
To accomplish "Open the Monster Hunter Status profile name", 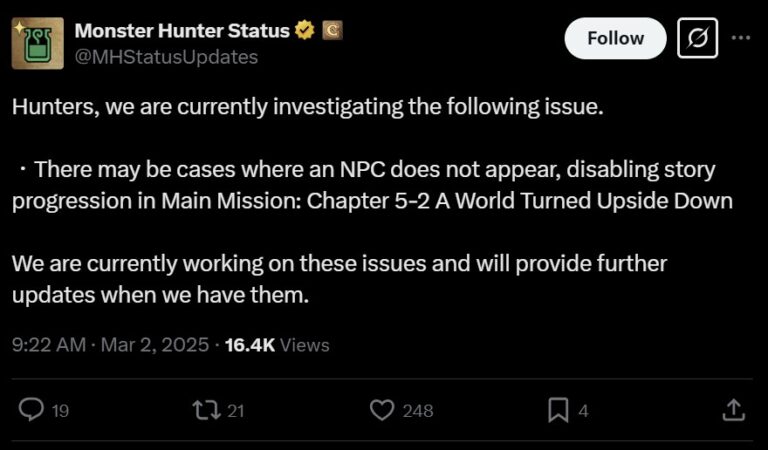I will coord(183,31).
